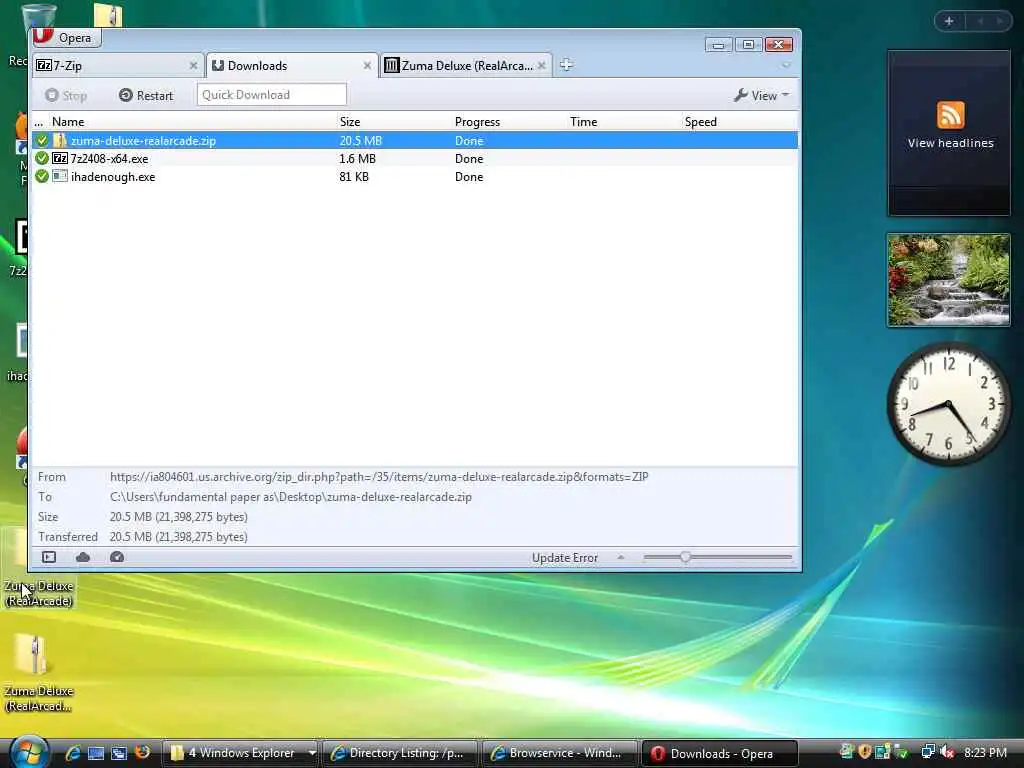This screenshot has height=768, width=1024.
Task: Click the 1.6 MB size cell
Action: pyautogui.click(x=357, y=159)
